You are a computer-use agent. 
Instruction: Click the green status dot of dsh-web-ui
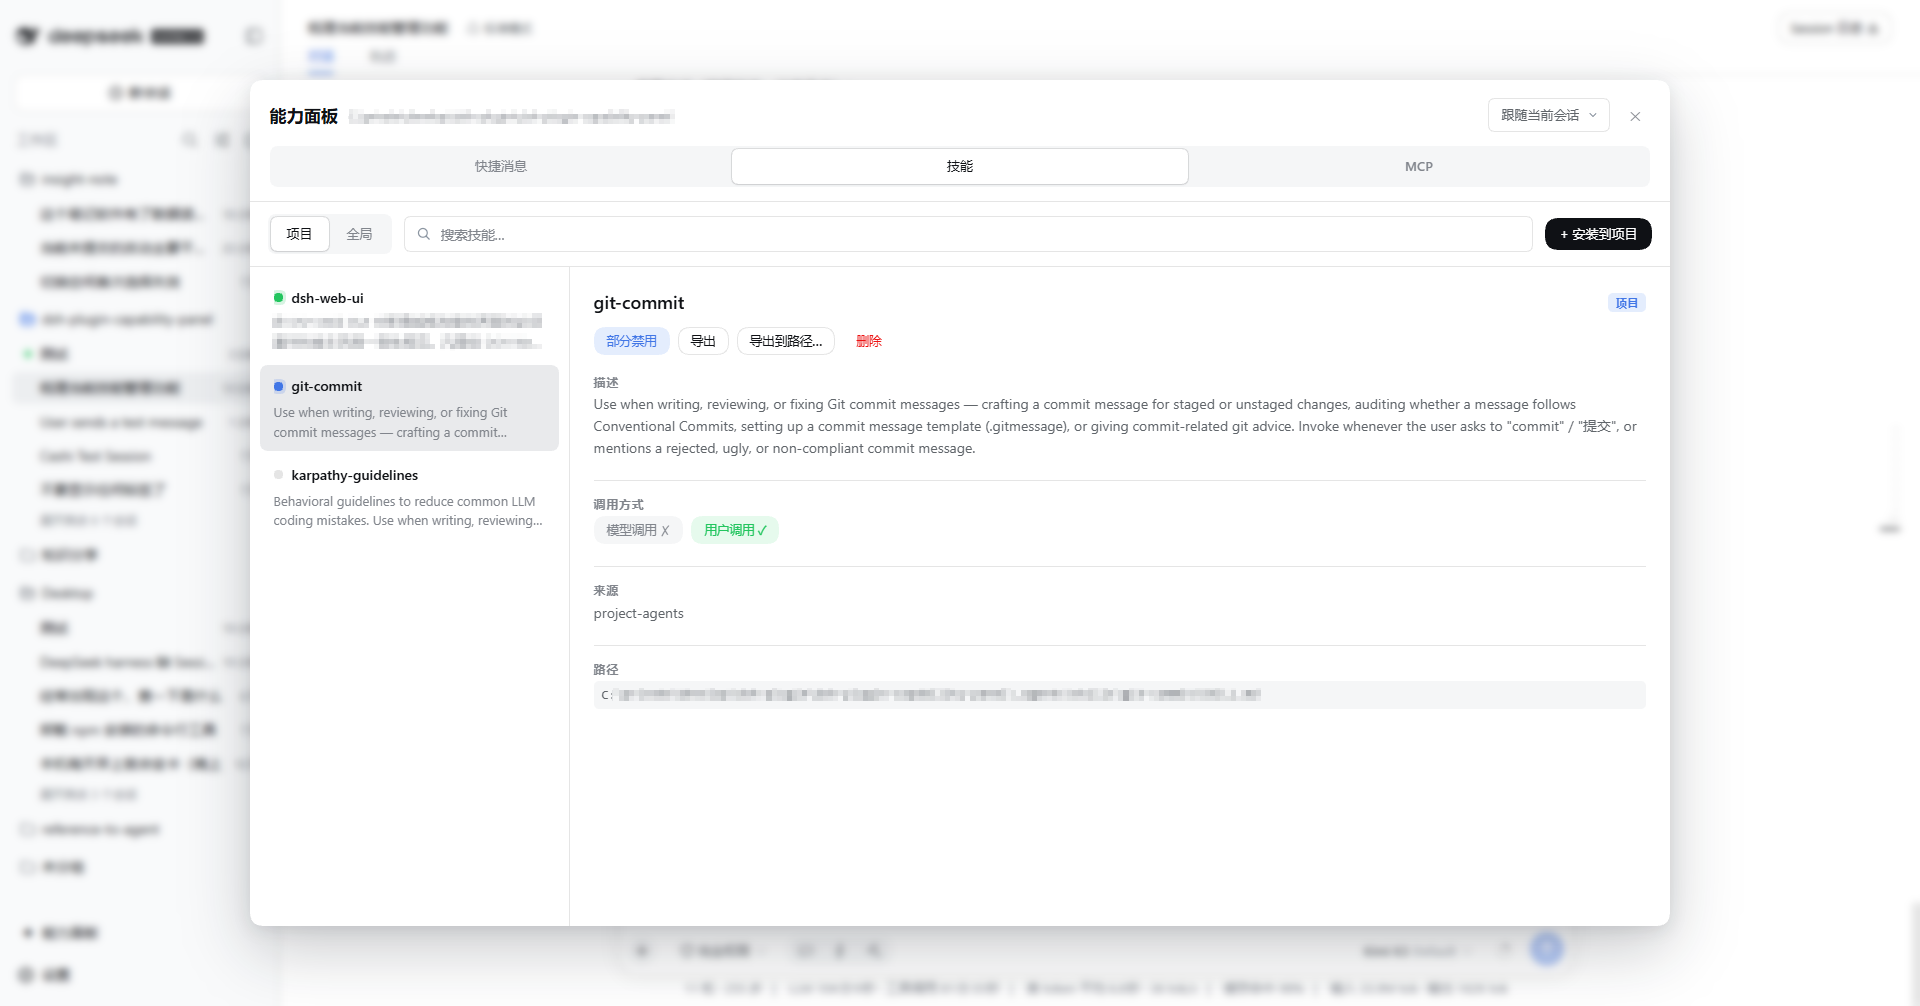click(279, 298)
